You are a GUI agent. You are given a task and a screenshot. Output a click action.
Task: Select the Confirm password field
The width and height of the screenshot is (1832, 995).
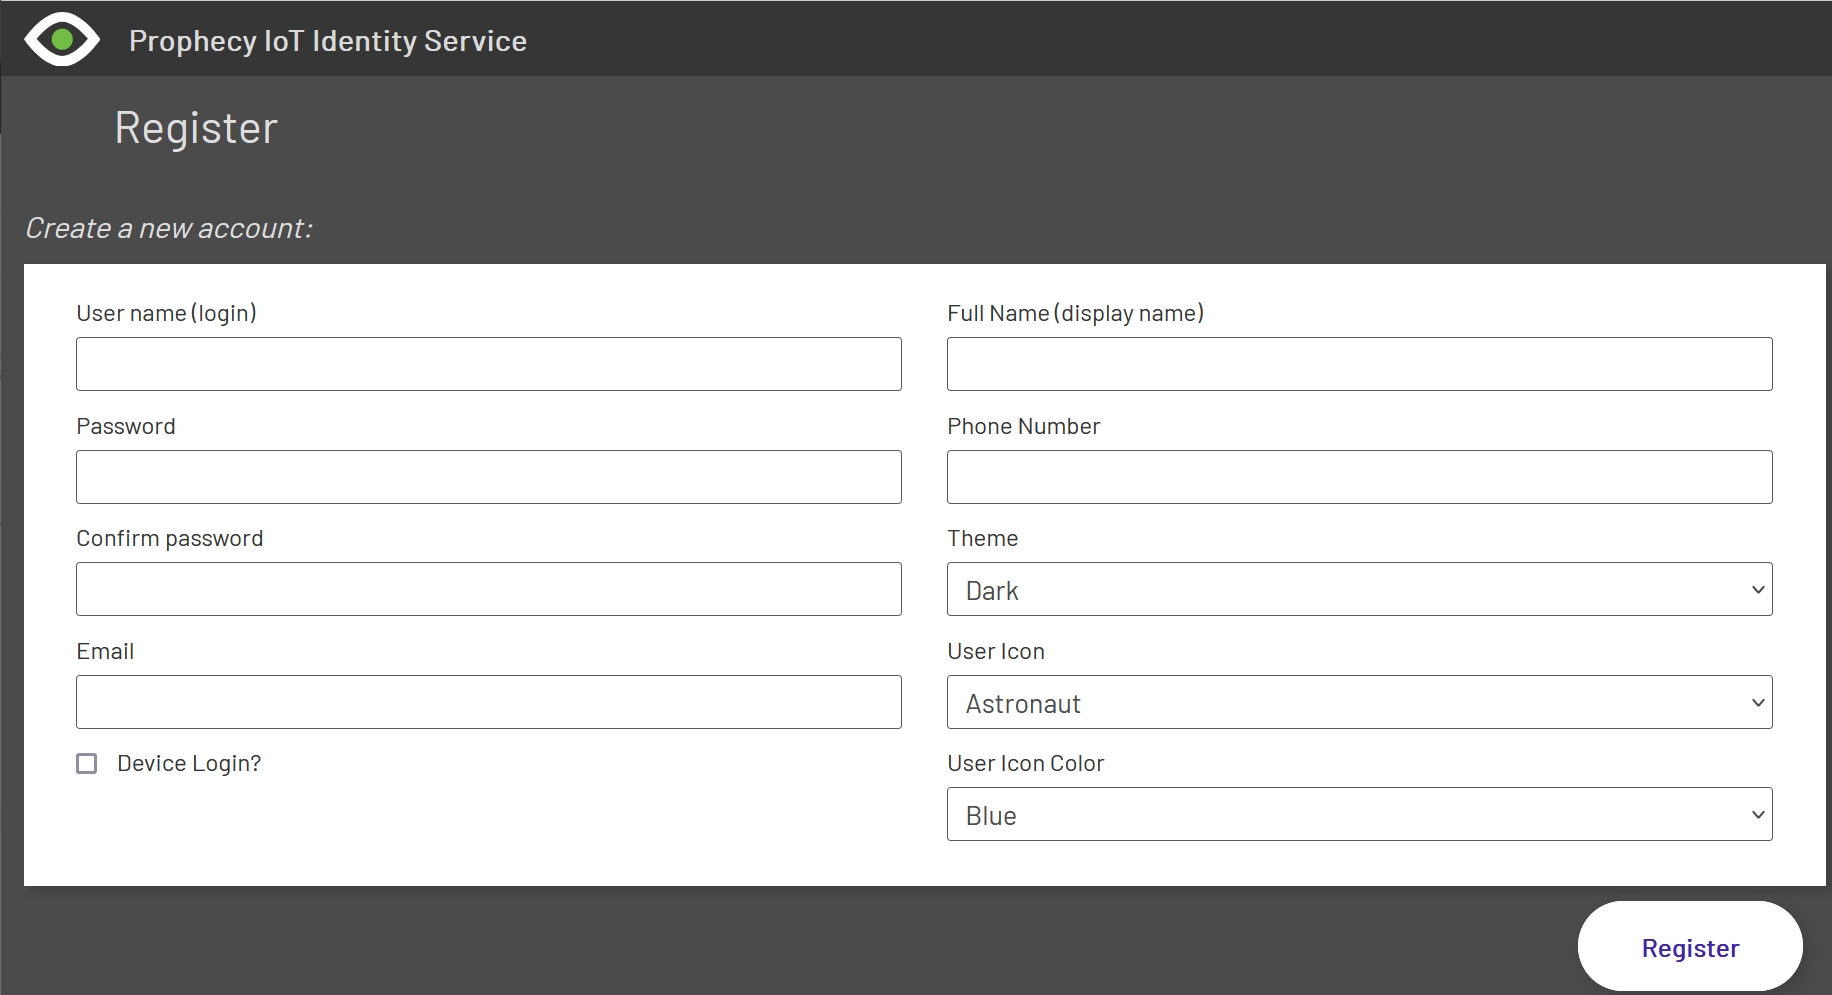pos(488,589)
